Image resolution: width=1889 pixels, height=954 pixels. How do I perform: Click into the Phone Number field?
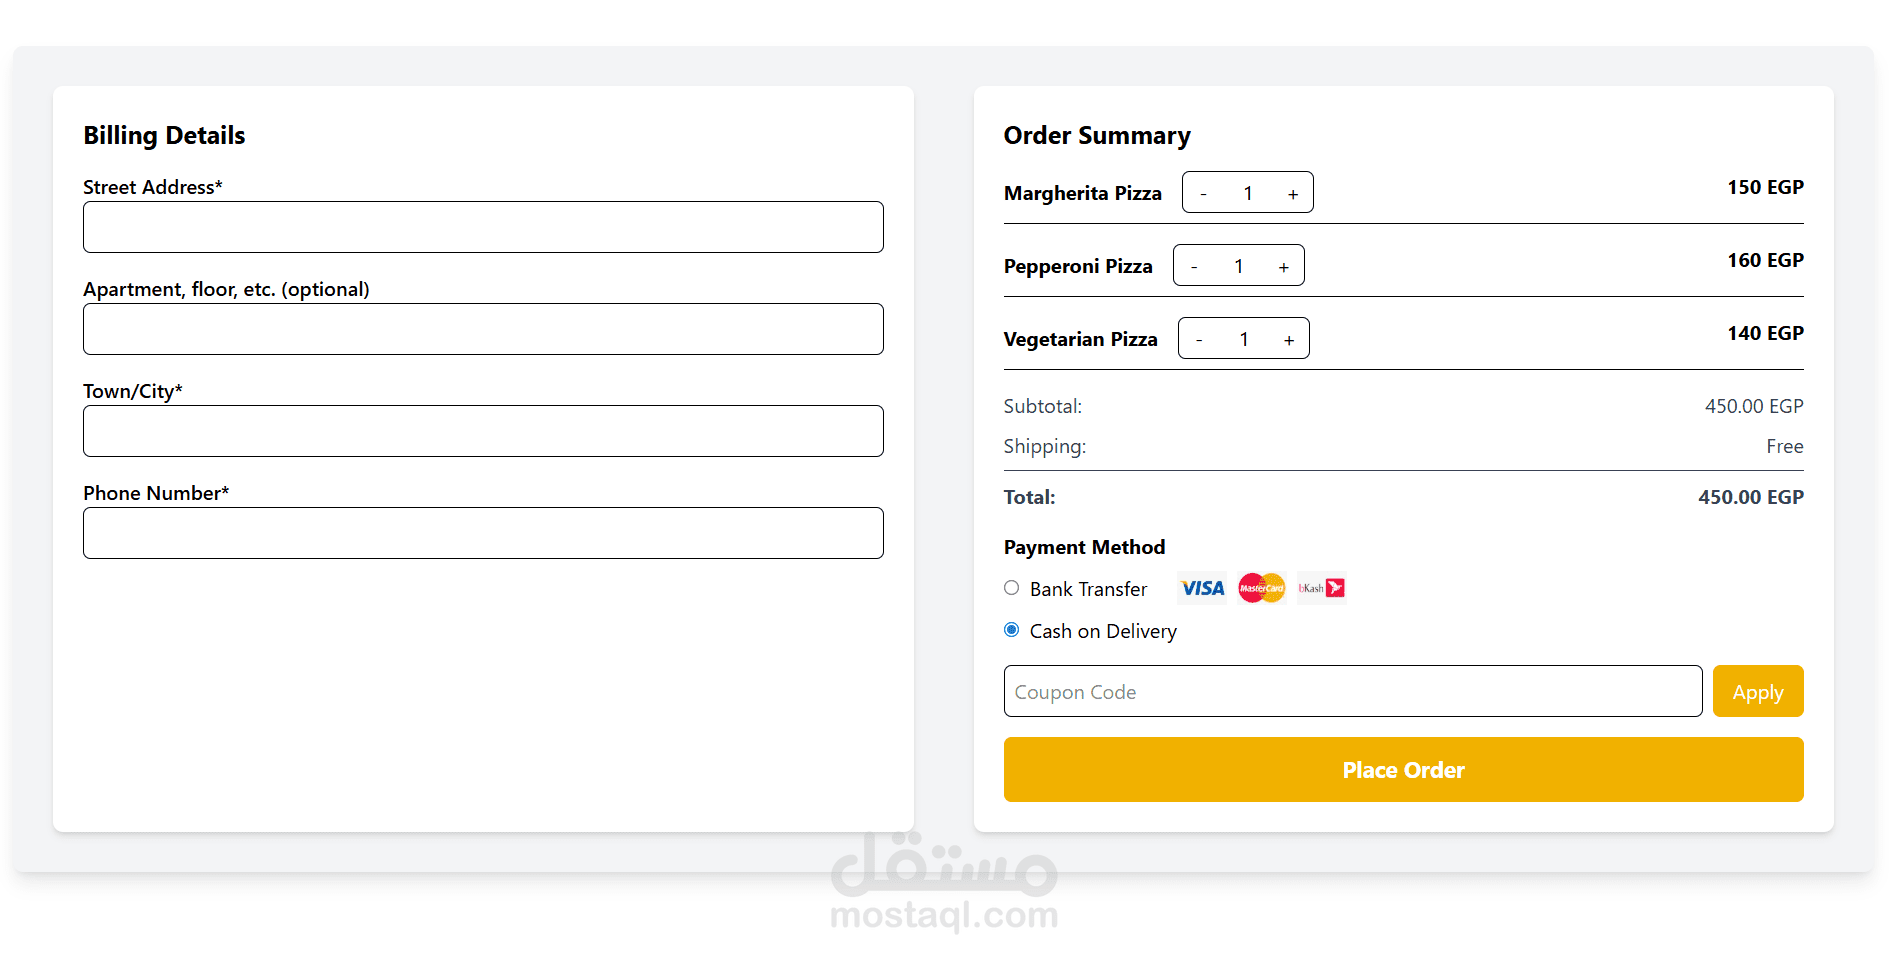[x=483, y=533]
